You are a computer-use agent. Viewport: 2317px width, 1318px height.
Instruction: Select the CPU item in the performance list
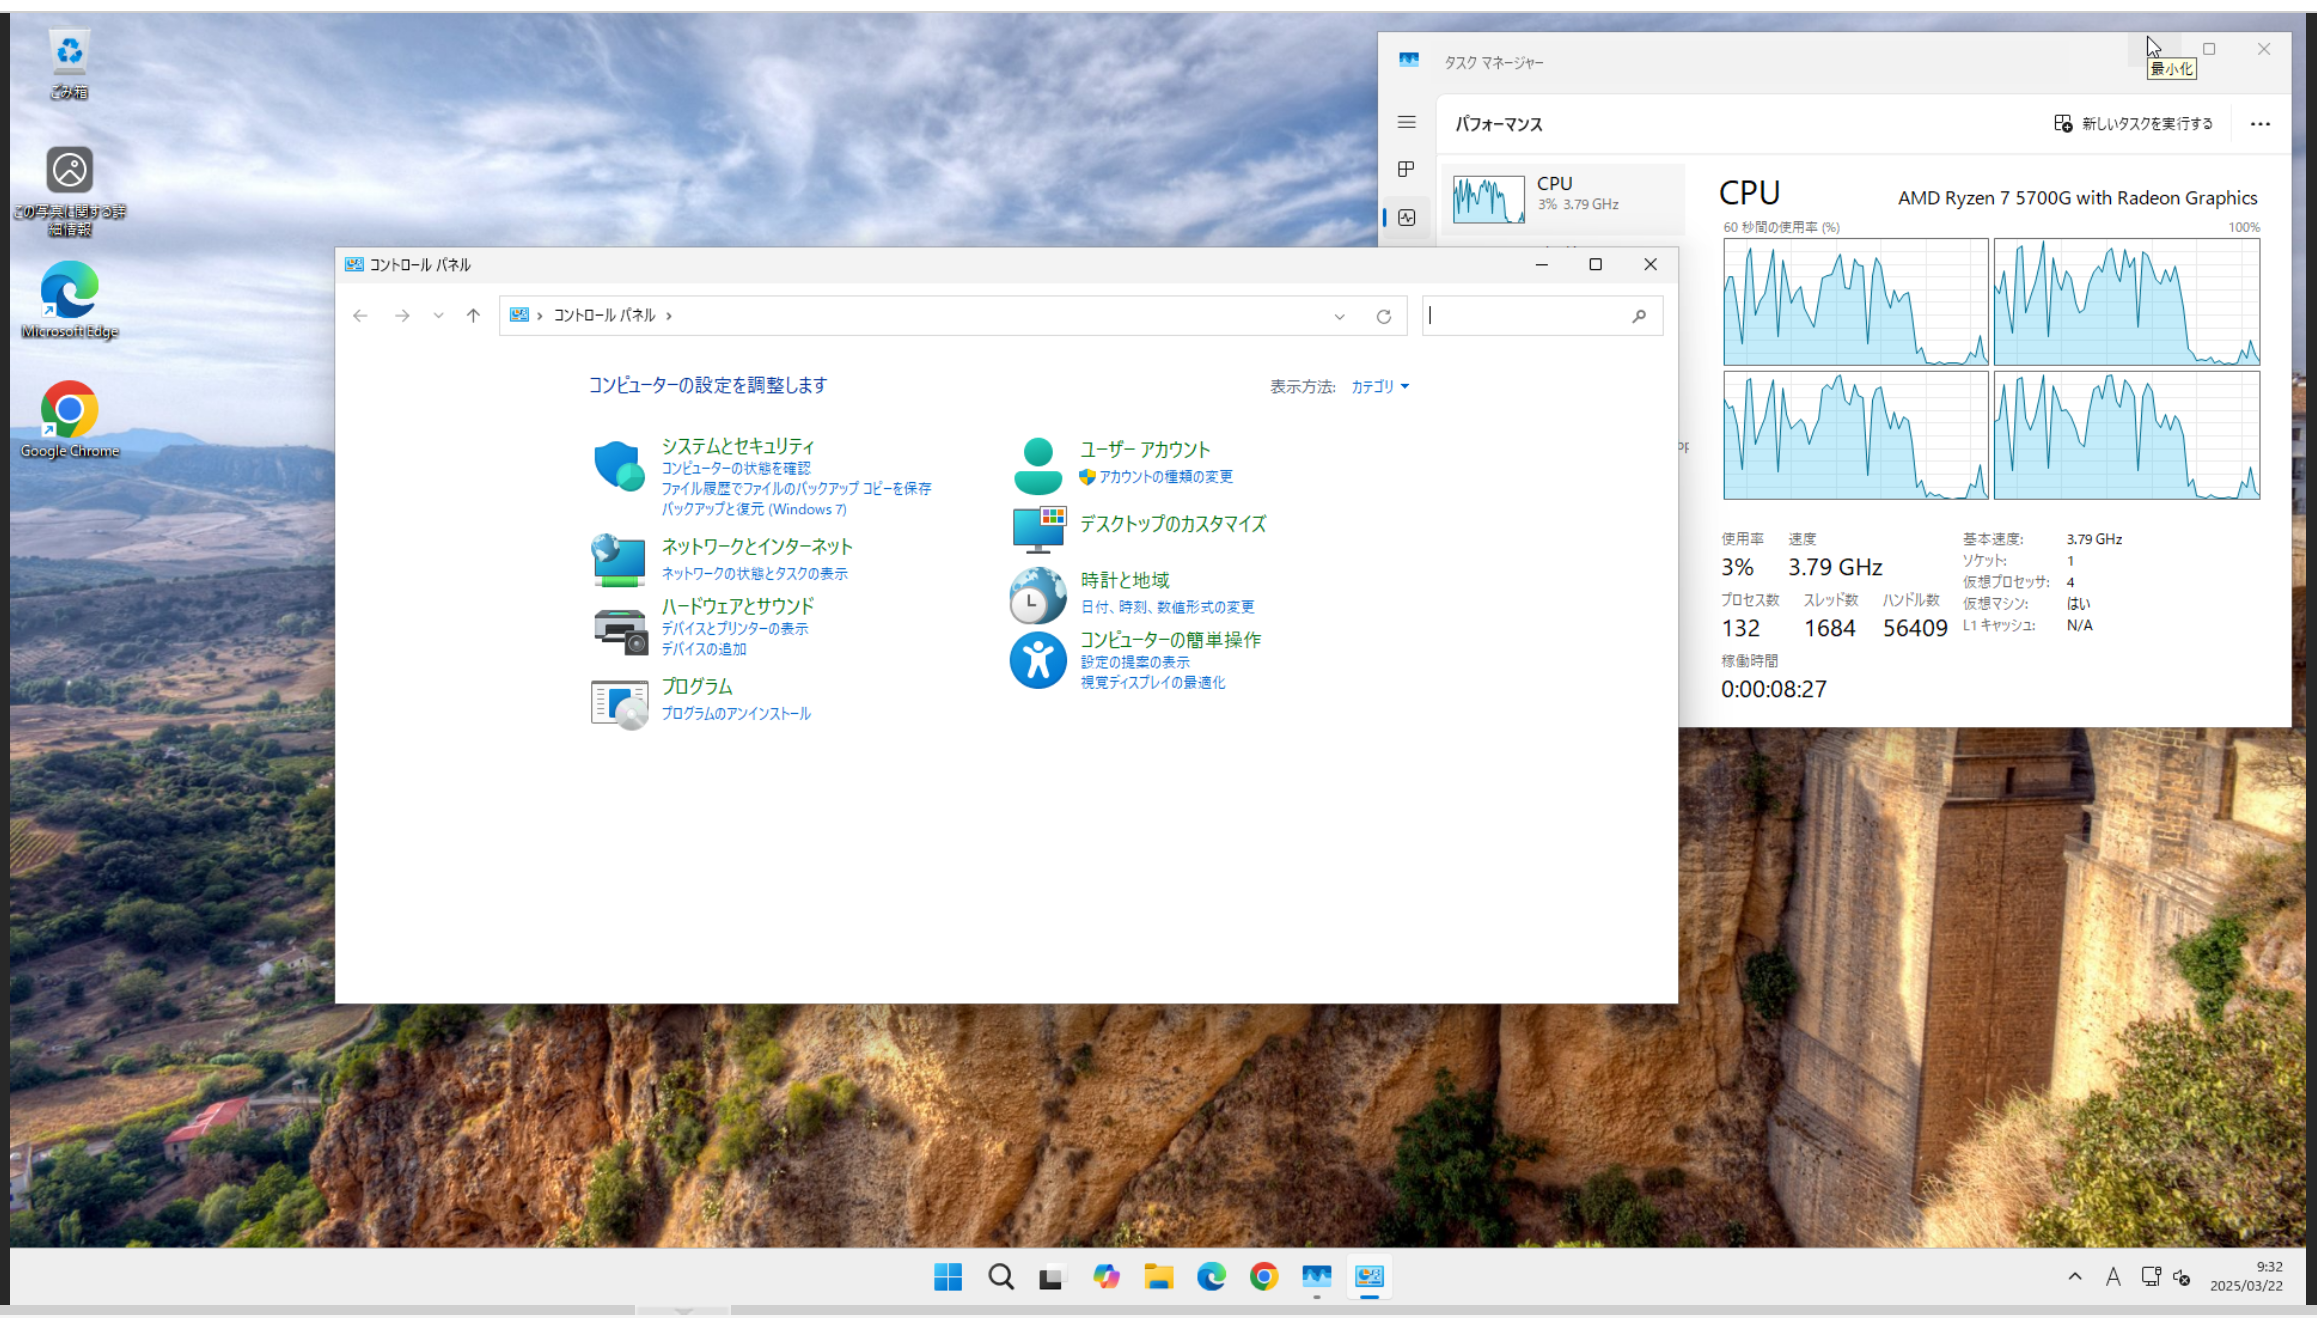click(1563, 197)
